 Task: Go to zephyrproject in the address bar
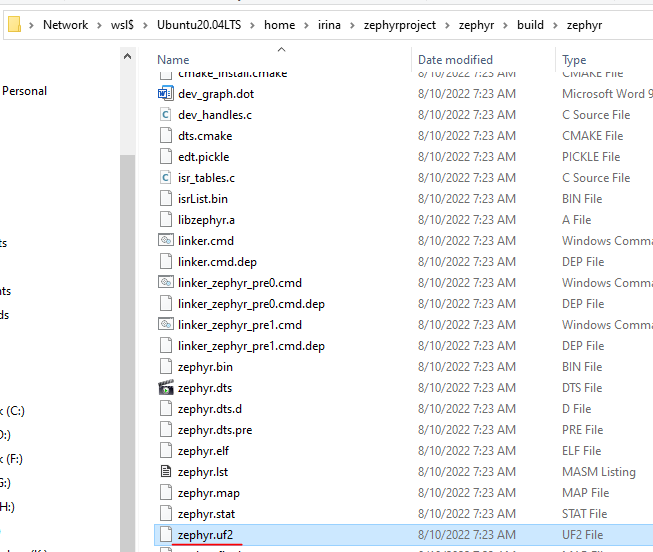coord(399,25)
